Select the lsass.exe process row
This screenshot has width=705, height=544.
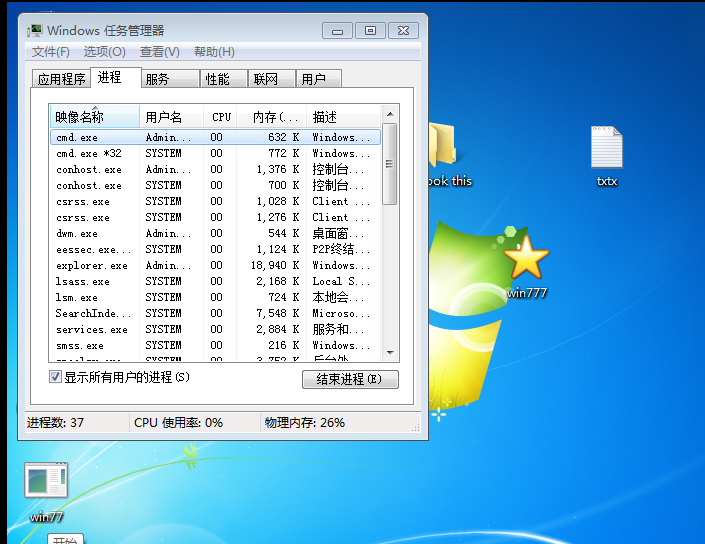pos(215,281)
